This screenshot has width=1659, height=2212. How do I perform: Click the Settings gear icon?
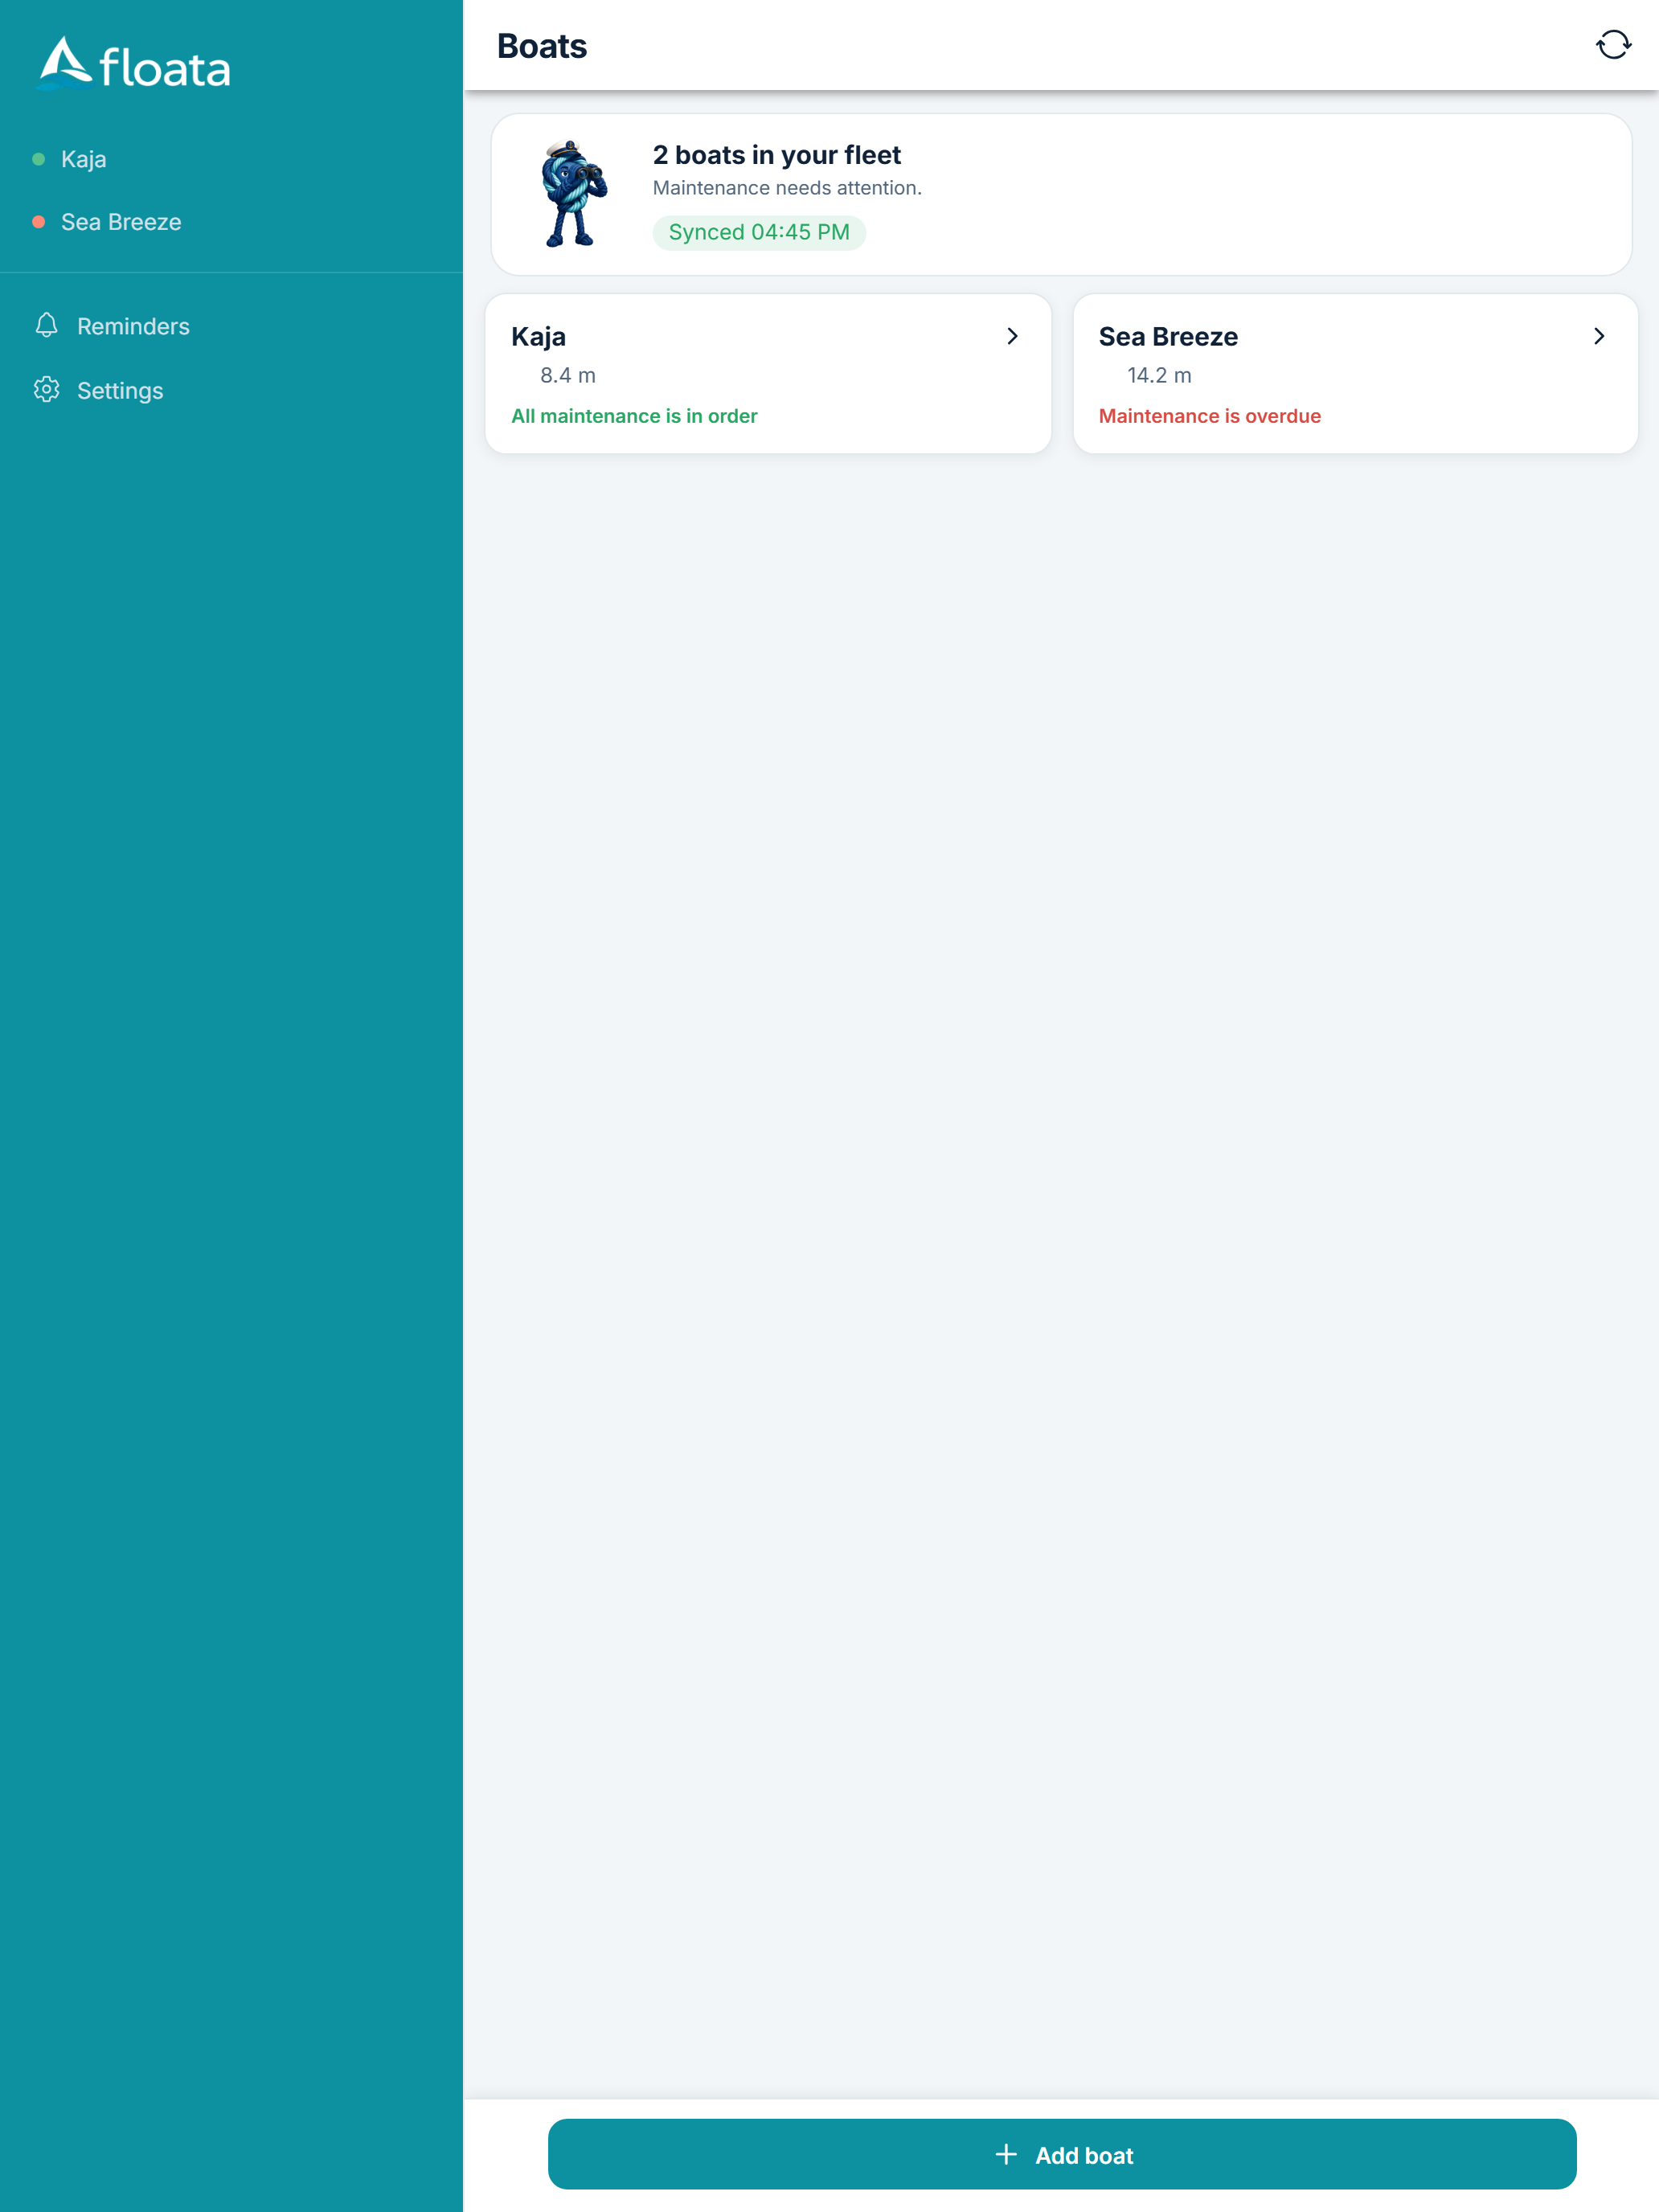click(x=46, y=390)
